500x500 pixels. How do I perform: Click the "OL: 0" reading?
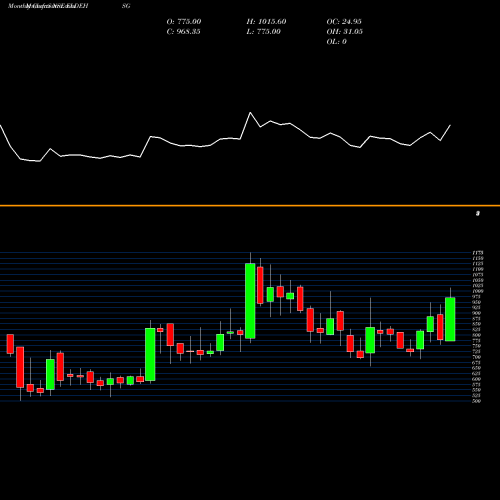[337, 42]
